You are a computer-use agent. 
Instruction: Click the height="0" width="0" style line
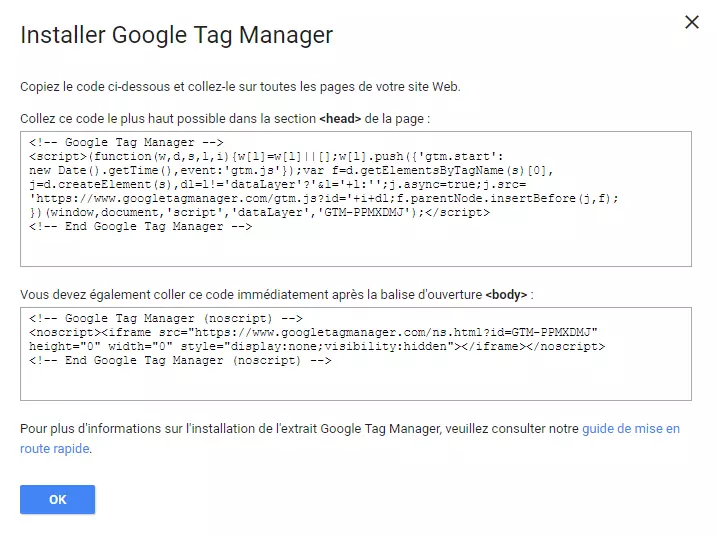point(317,346)
